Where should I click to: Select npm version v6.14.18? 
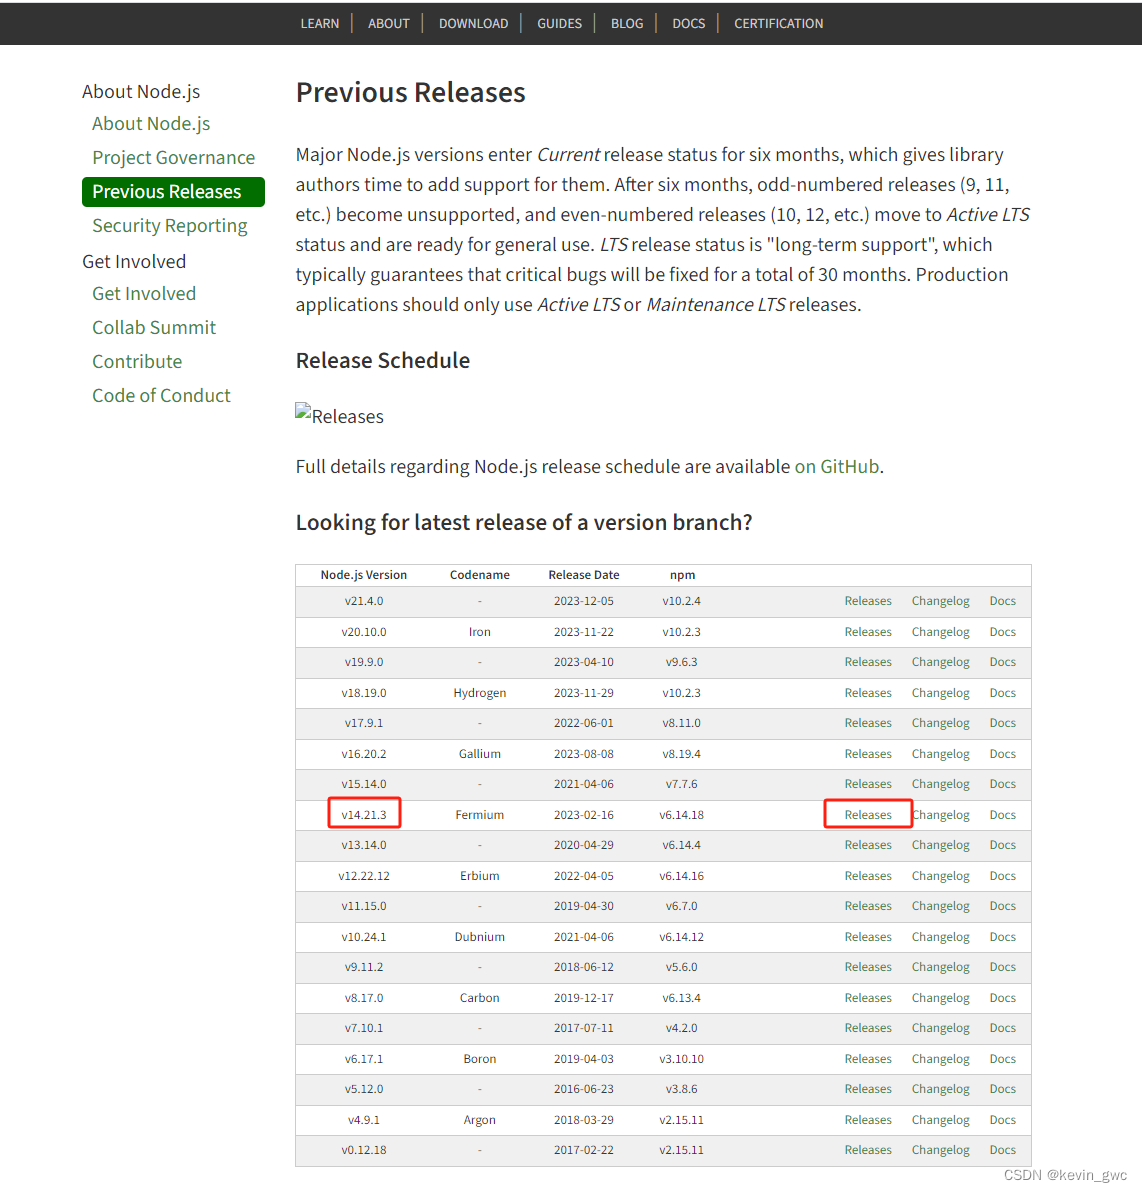681,815
